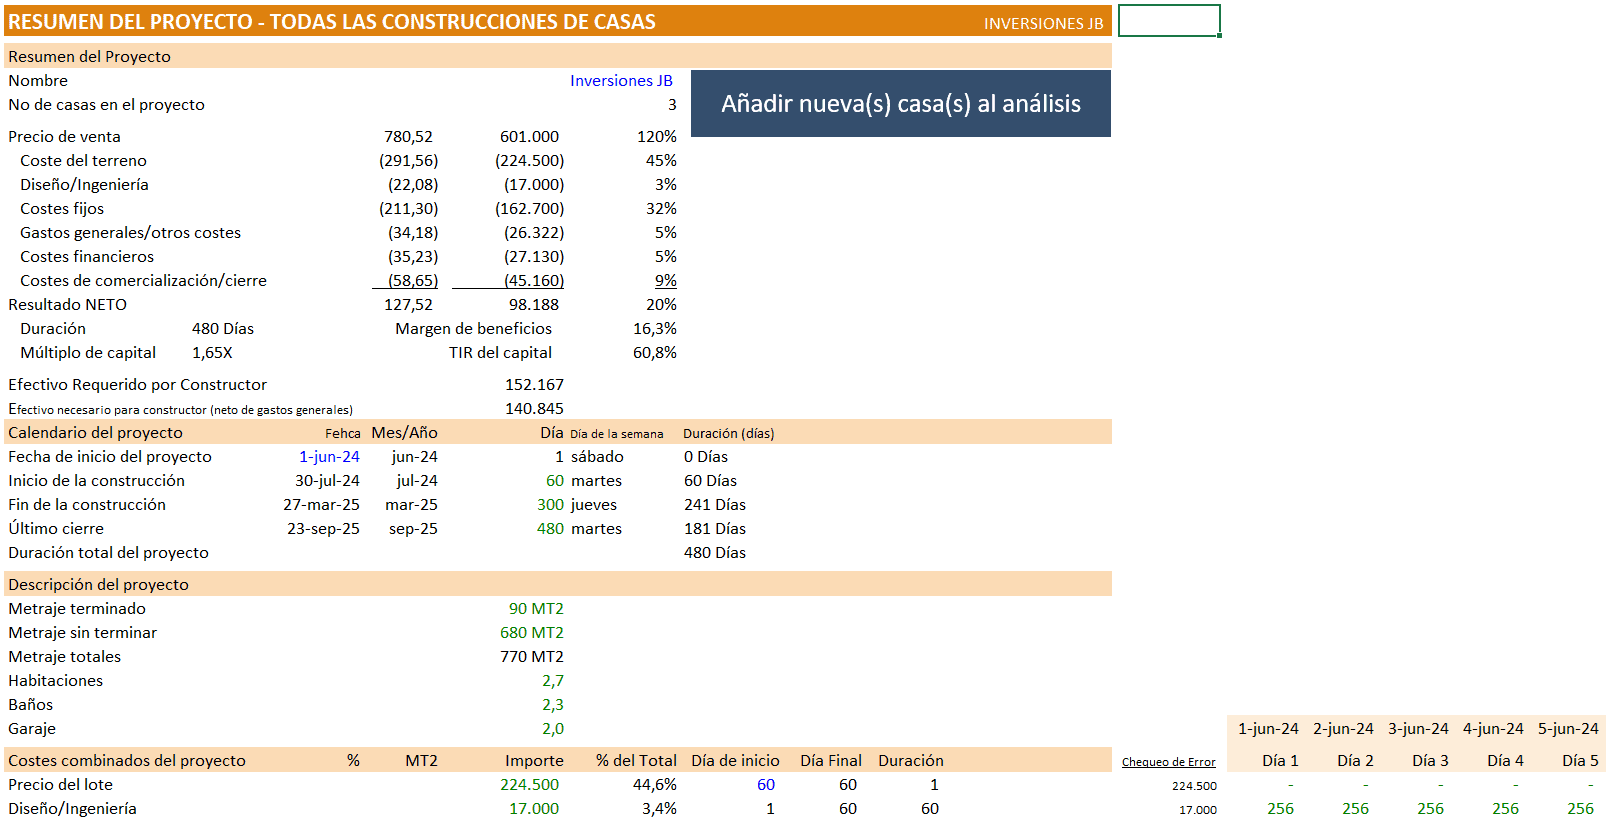Image resolution: width=1606 pixels, height=820 pixels.
Task: Click the Baños value 2,3
Action: pyautogui.click(x=552, y=705)
